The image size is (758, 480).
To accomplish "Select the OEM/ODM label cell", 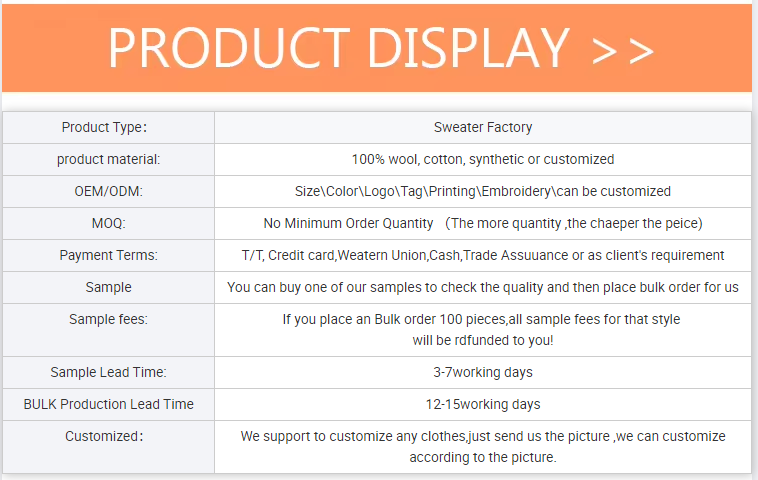I will coord(109,191).
